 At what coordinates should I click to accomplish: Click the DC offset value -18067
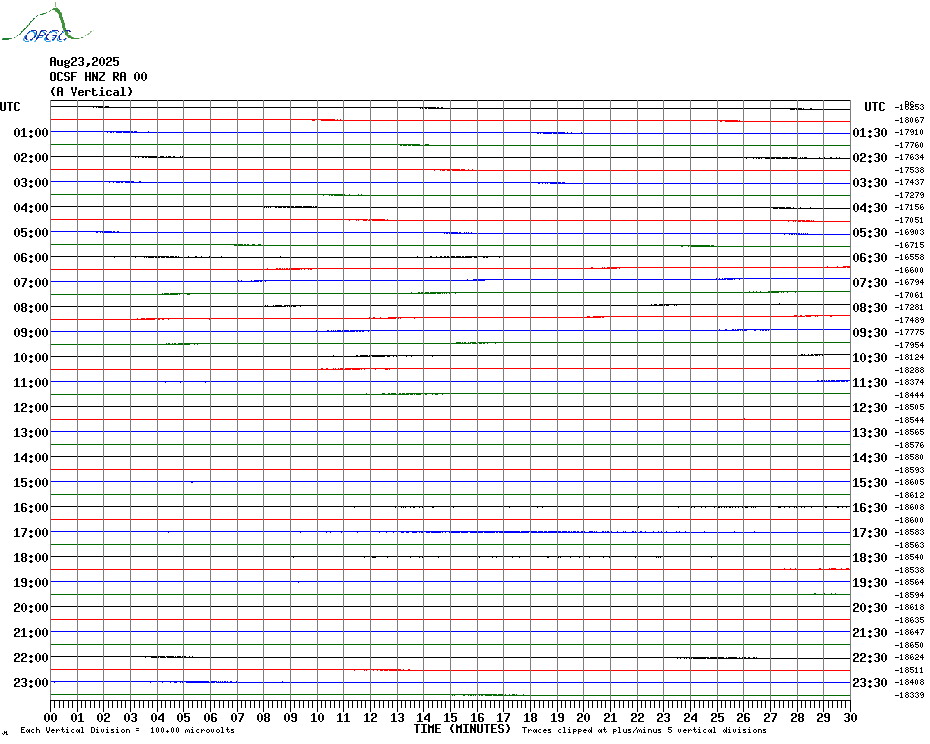(909, 120)
